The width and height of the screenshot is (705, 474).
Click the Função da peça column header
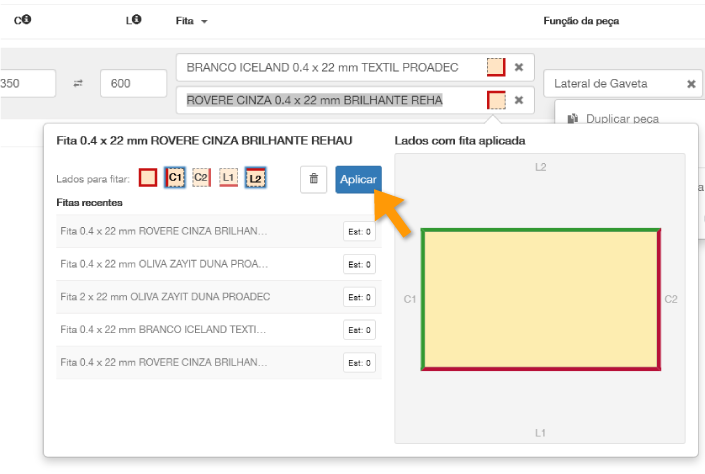(581, 21)
